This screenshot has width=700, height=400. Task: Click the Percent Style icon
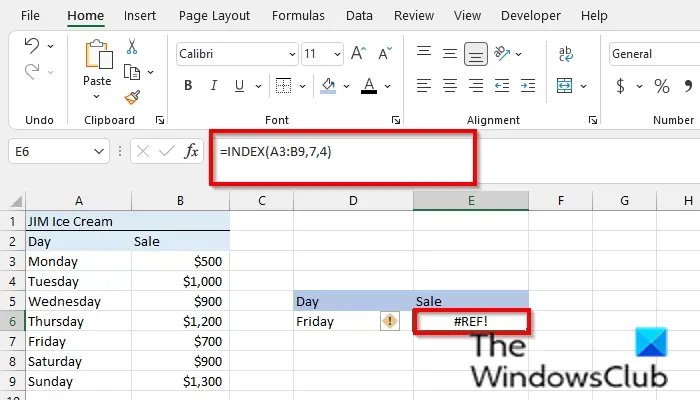(662, 86)
